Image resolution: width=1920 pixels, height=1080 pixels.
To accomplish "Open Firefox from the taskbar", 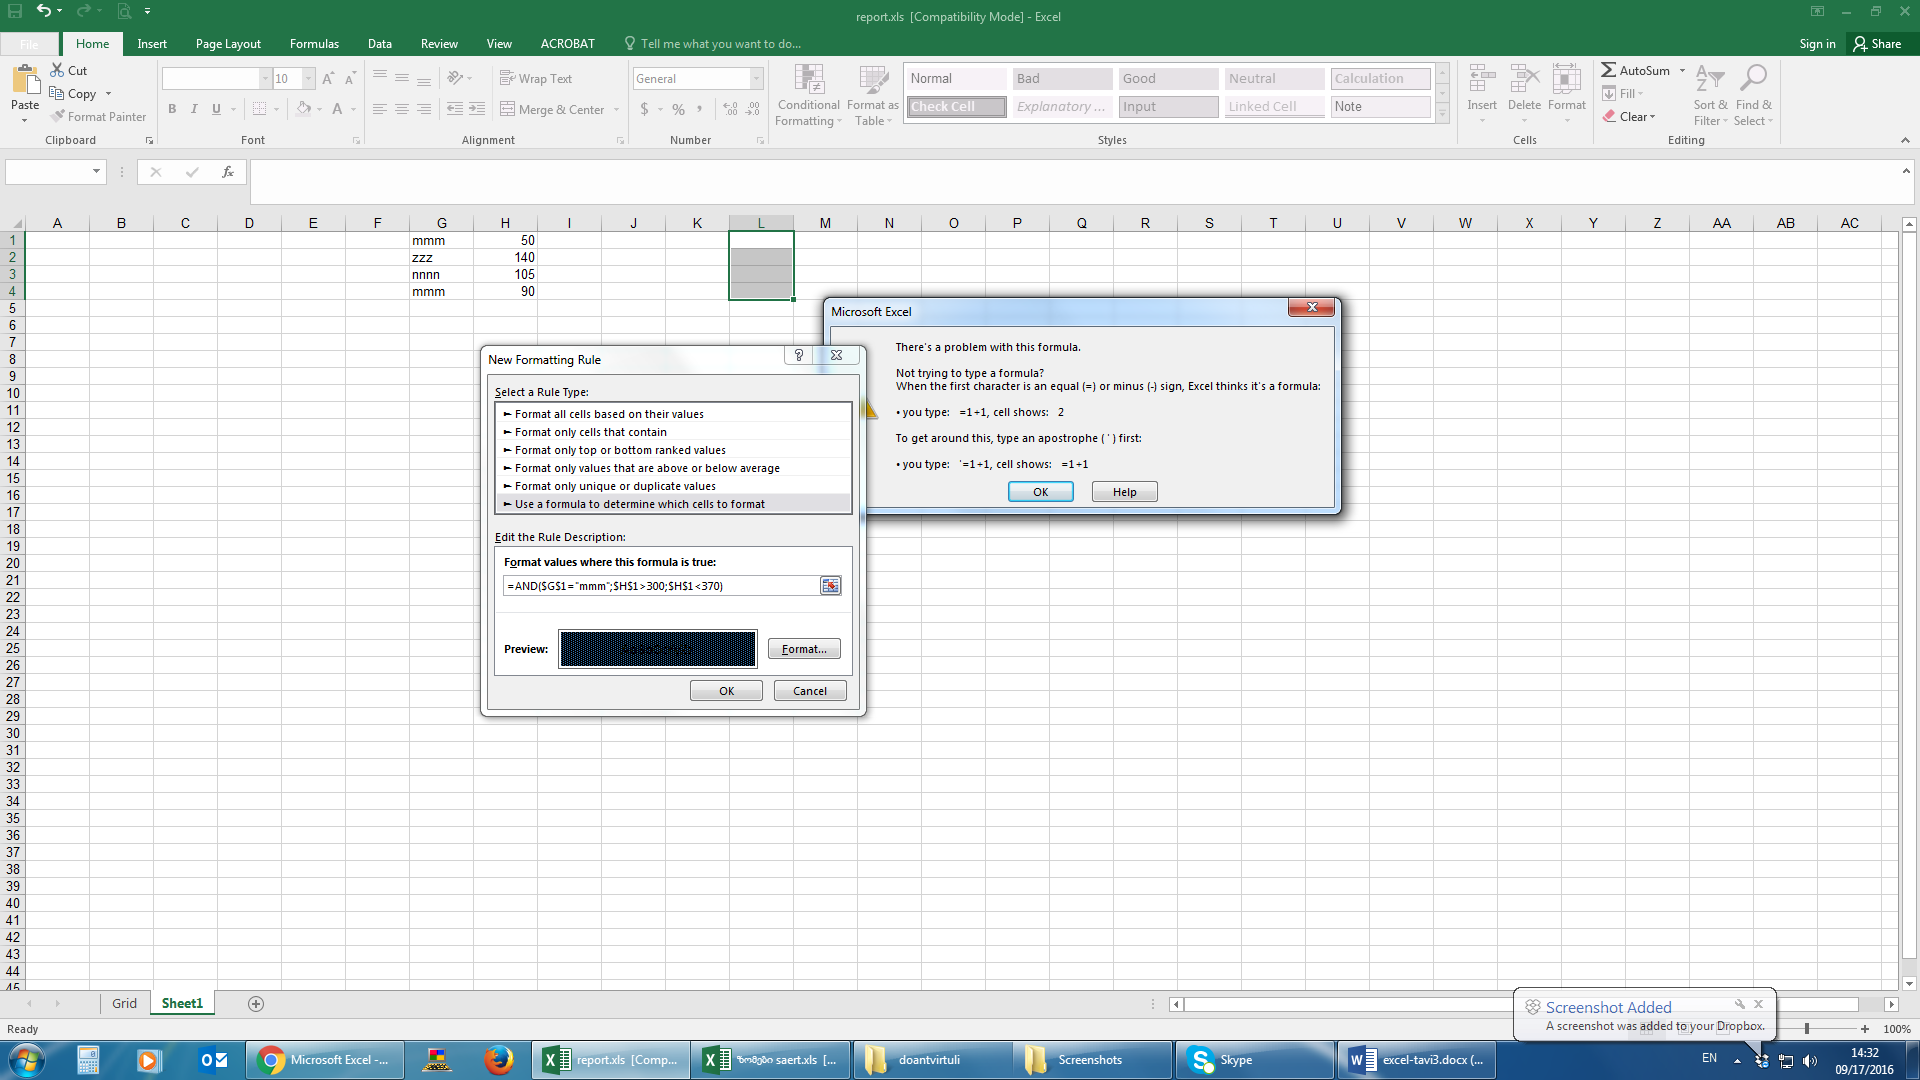I will pyautogui.click(x=498, y=1059).
